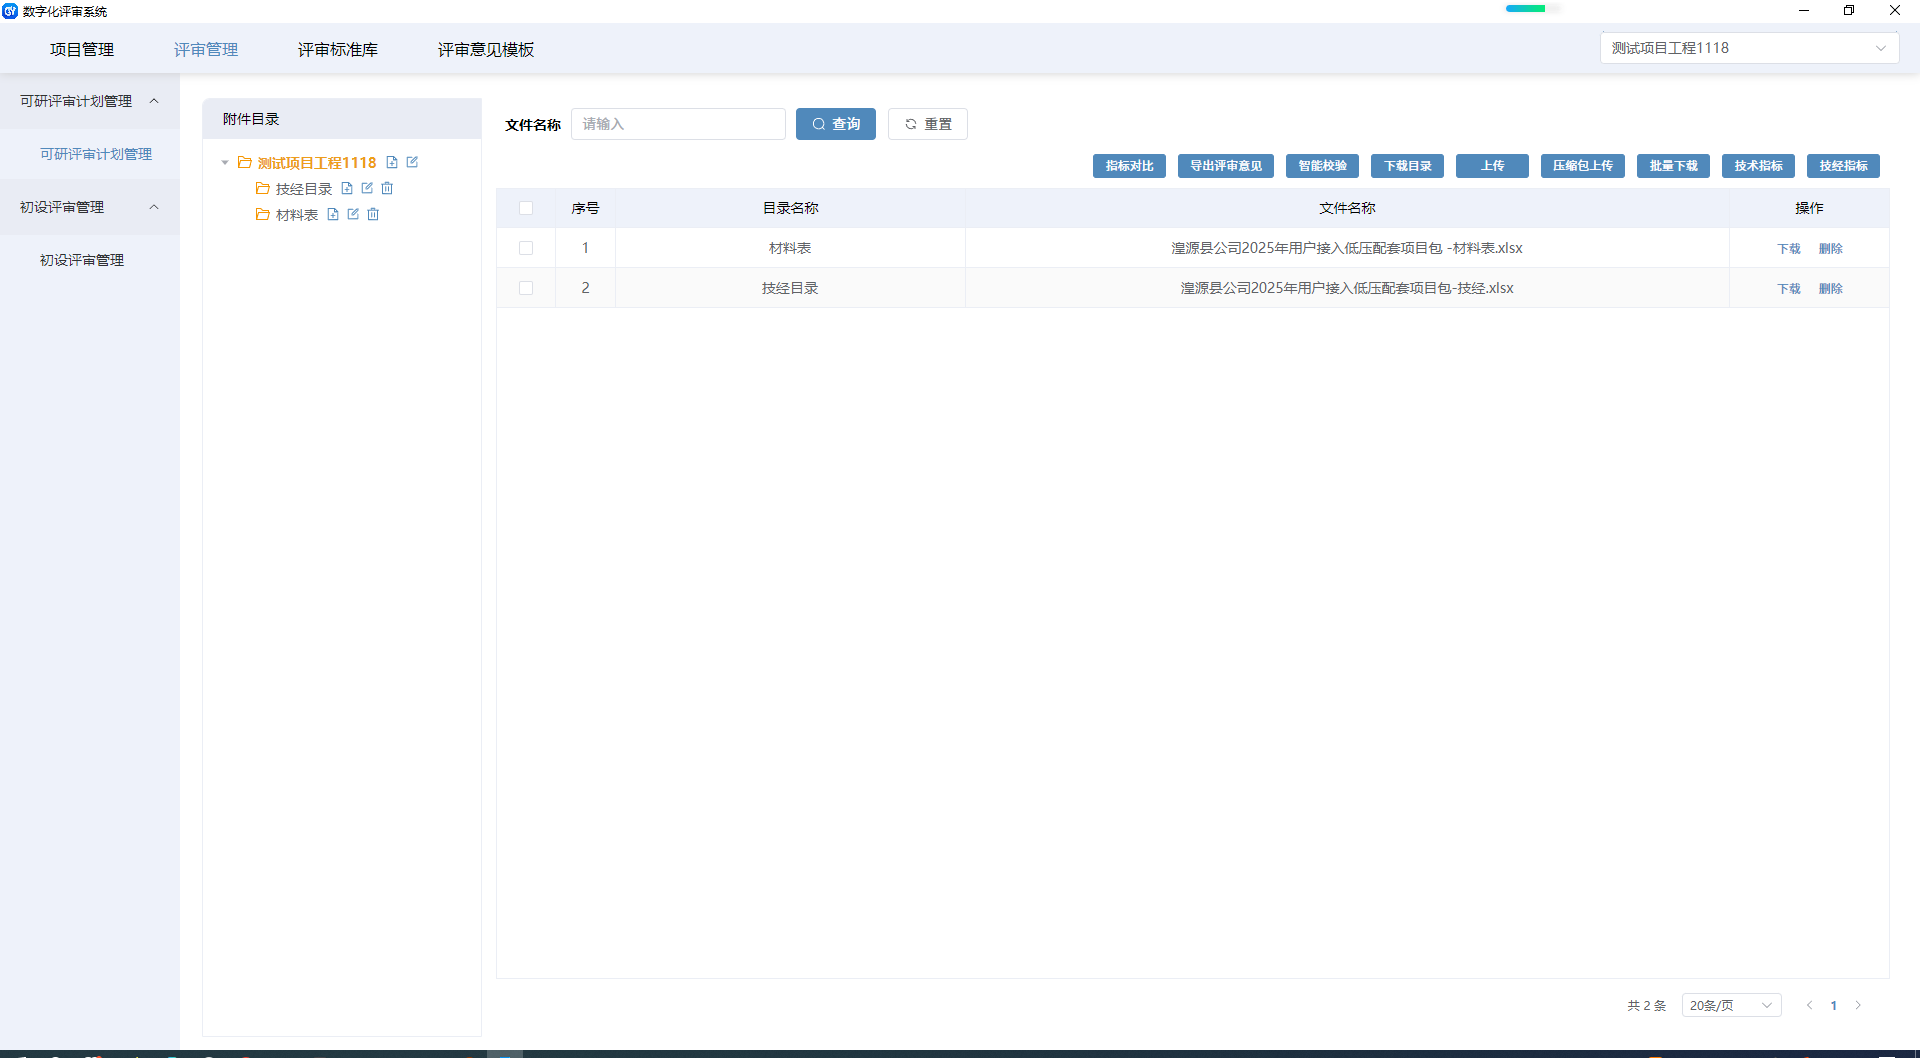
Task: Click the 目录名称 column header
Action: (791, 208)
